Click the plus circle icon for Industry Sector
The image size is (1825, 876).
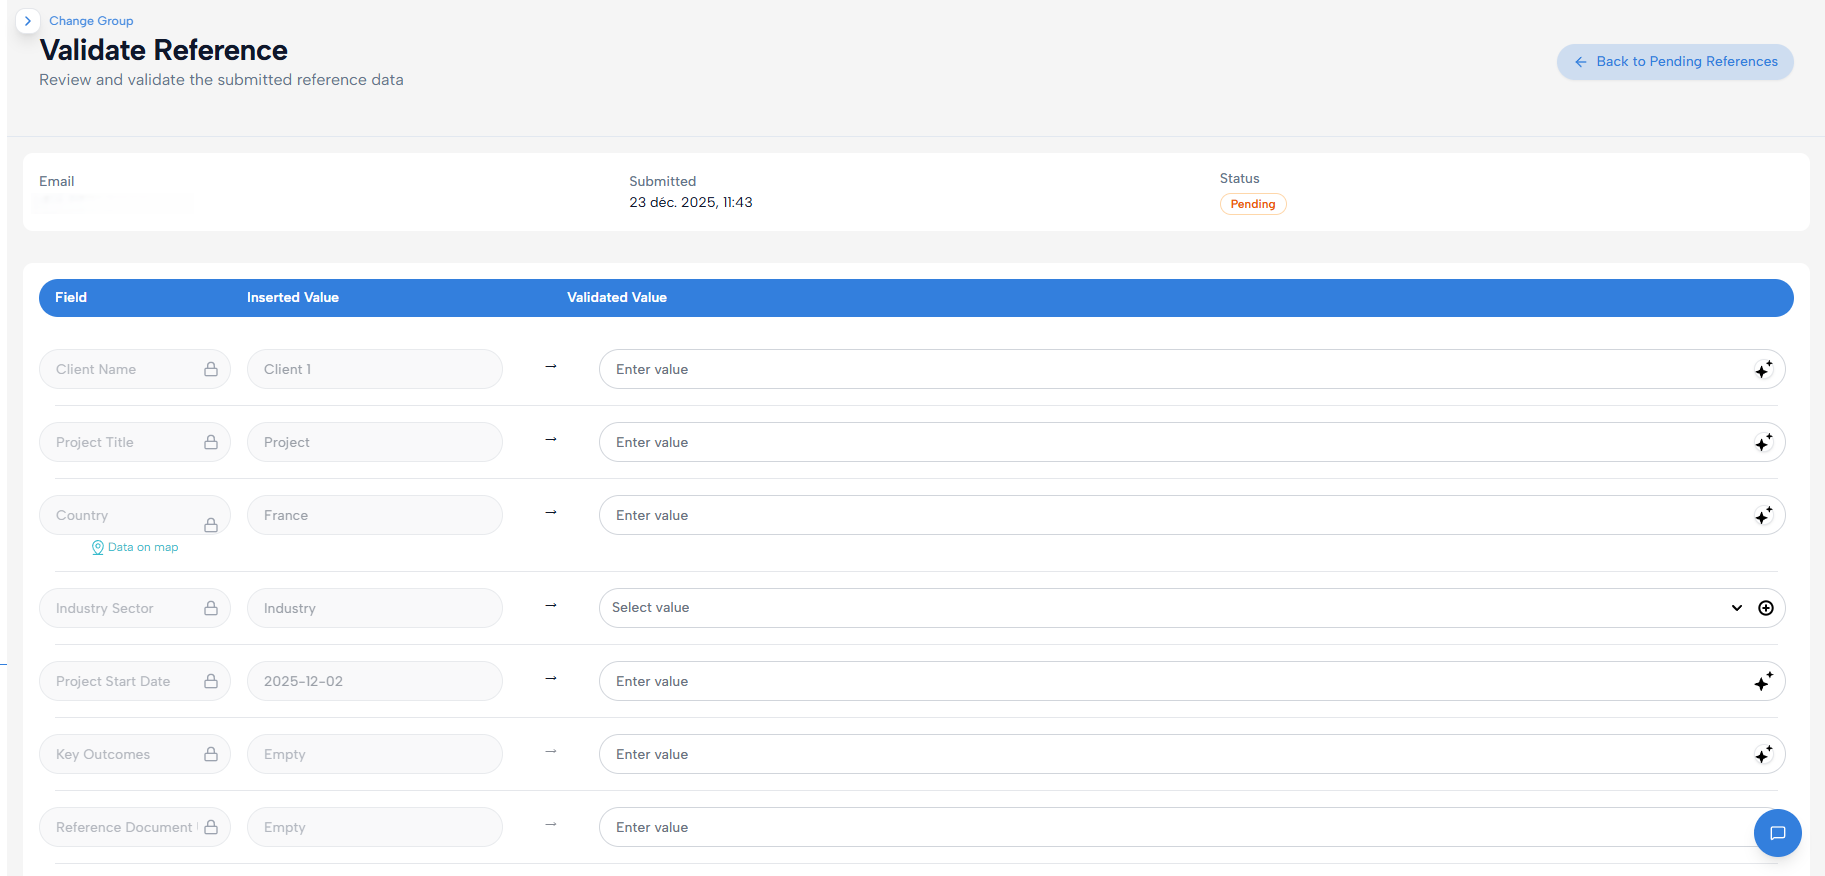click(x=1766, y=608)
